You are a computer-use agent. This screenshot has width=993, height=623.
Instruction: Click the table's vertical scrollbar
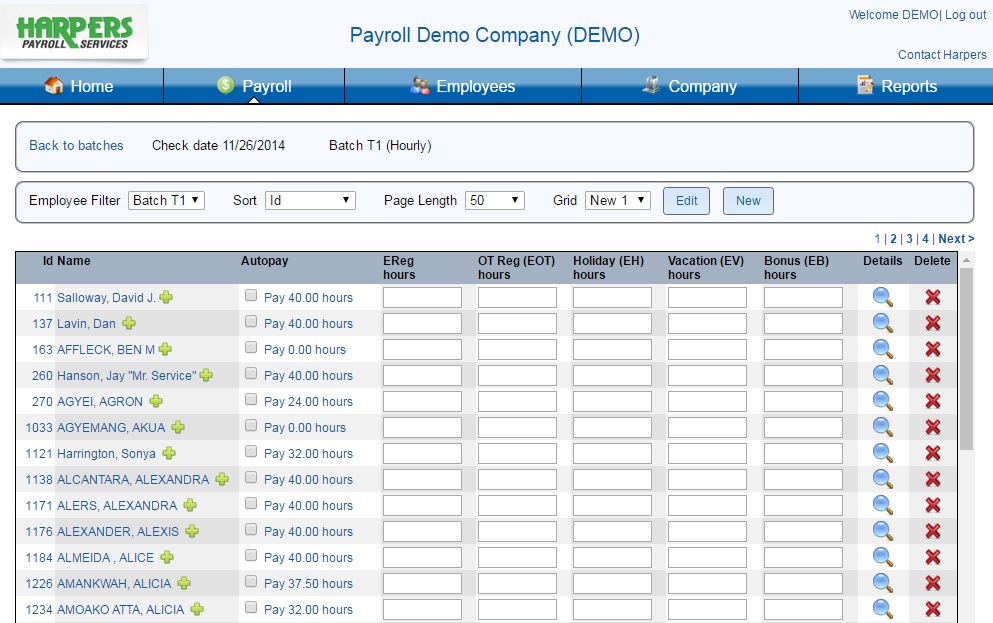tap(966, 360)
